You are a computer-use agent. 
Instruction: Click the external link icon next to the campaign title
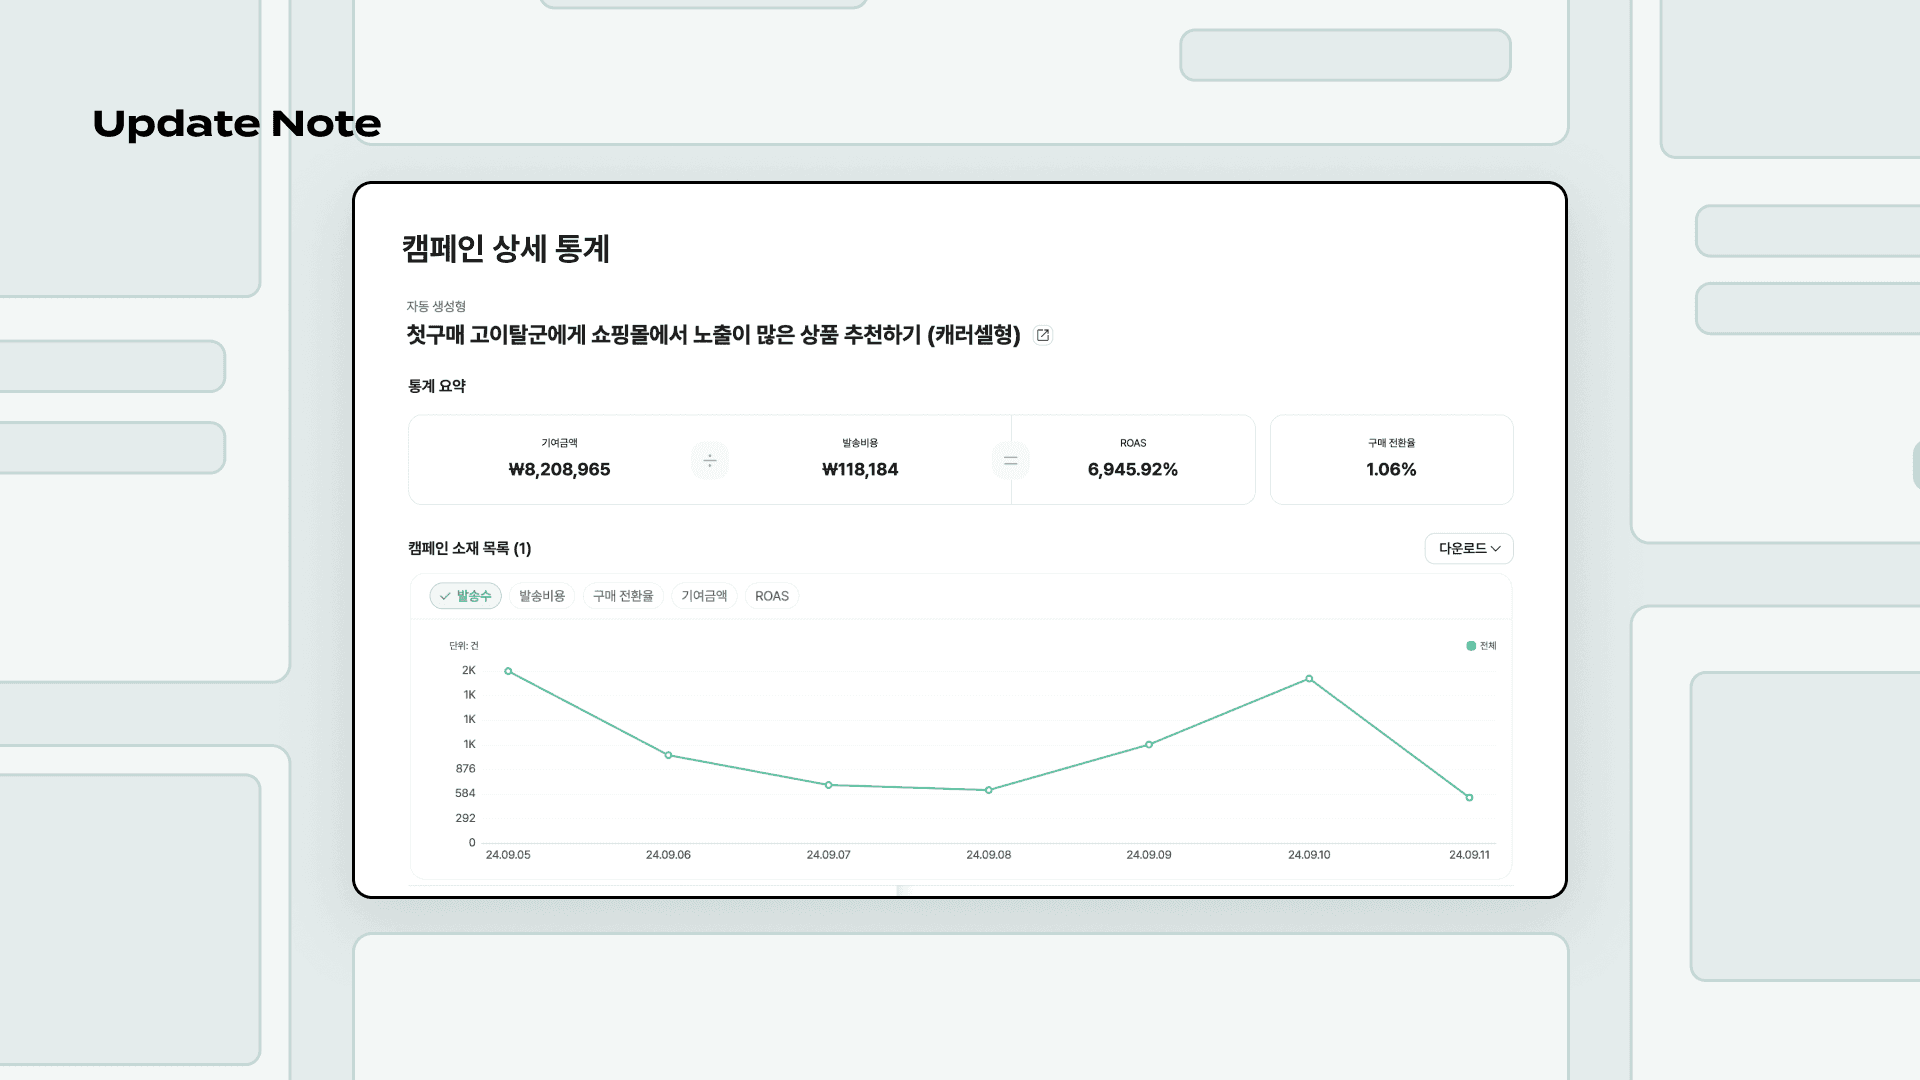pyautogui.click(x=1042, y=335)
